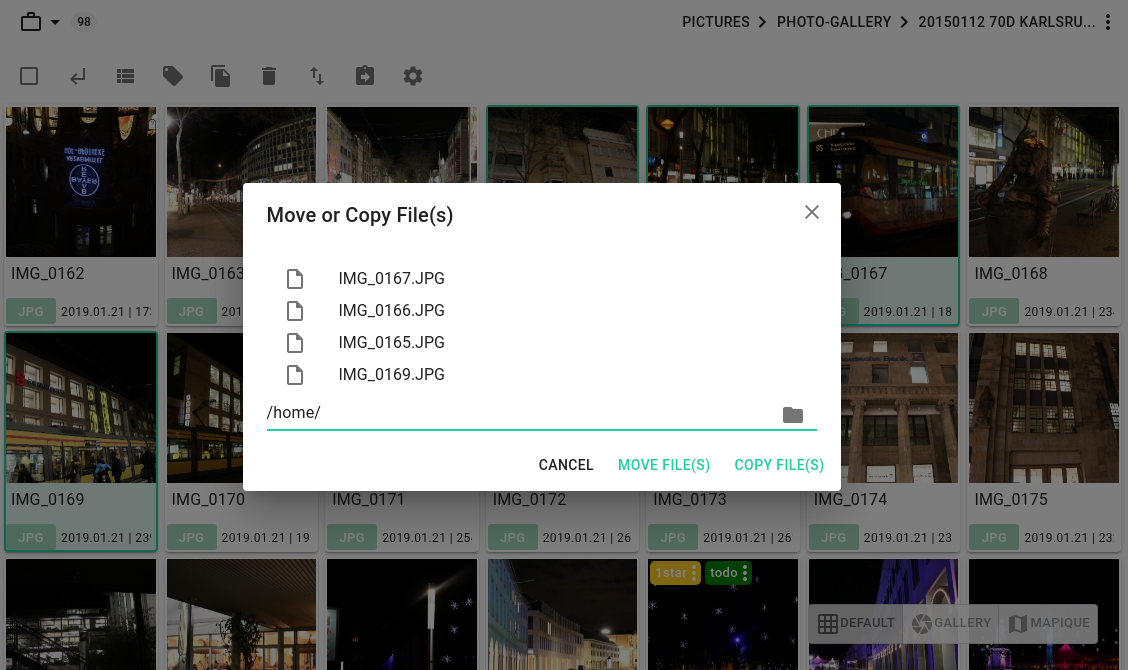Select IMG_0169.JPG text in dialog list
This screenshot has height=670, width=1128.
[391, 374]
